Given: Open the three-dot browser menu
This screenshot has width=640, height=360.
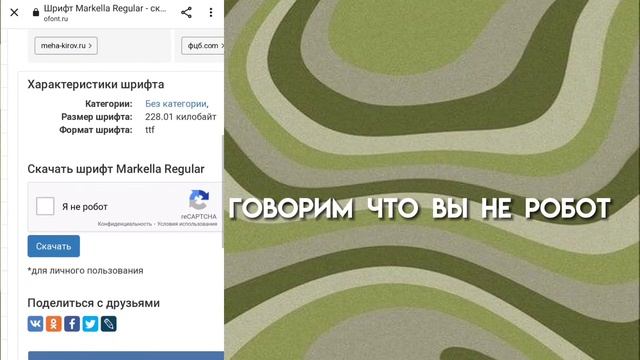Looking at the screenshot, I should click(211, 13).
